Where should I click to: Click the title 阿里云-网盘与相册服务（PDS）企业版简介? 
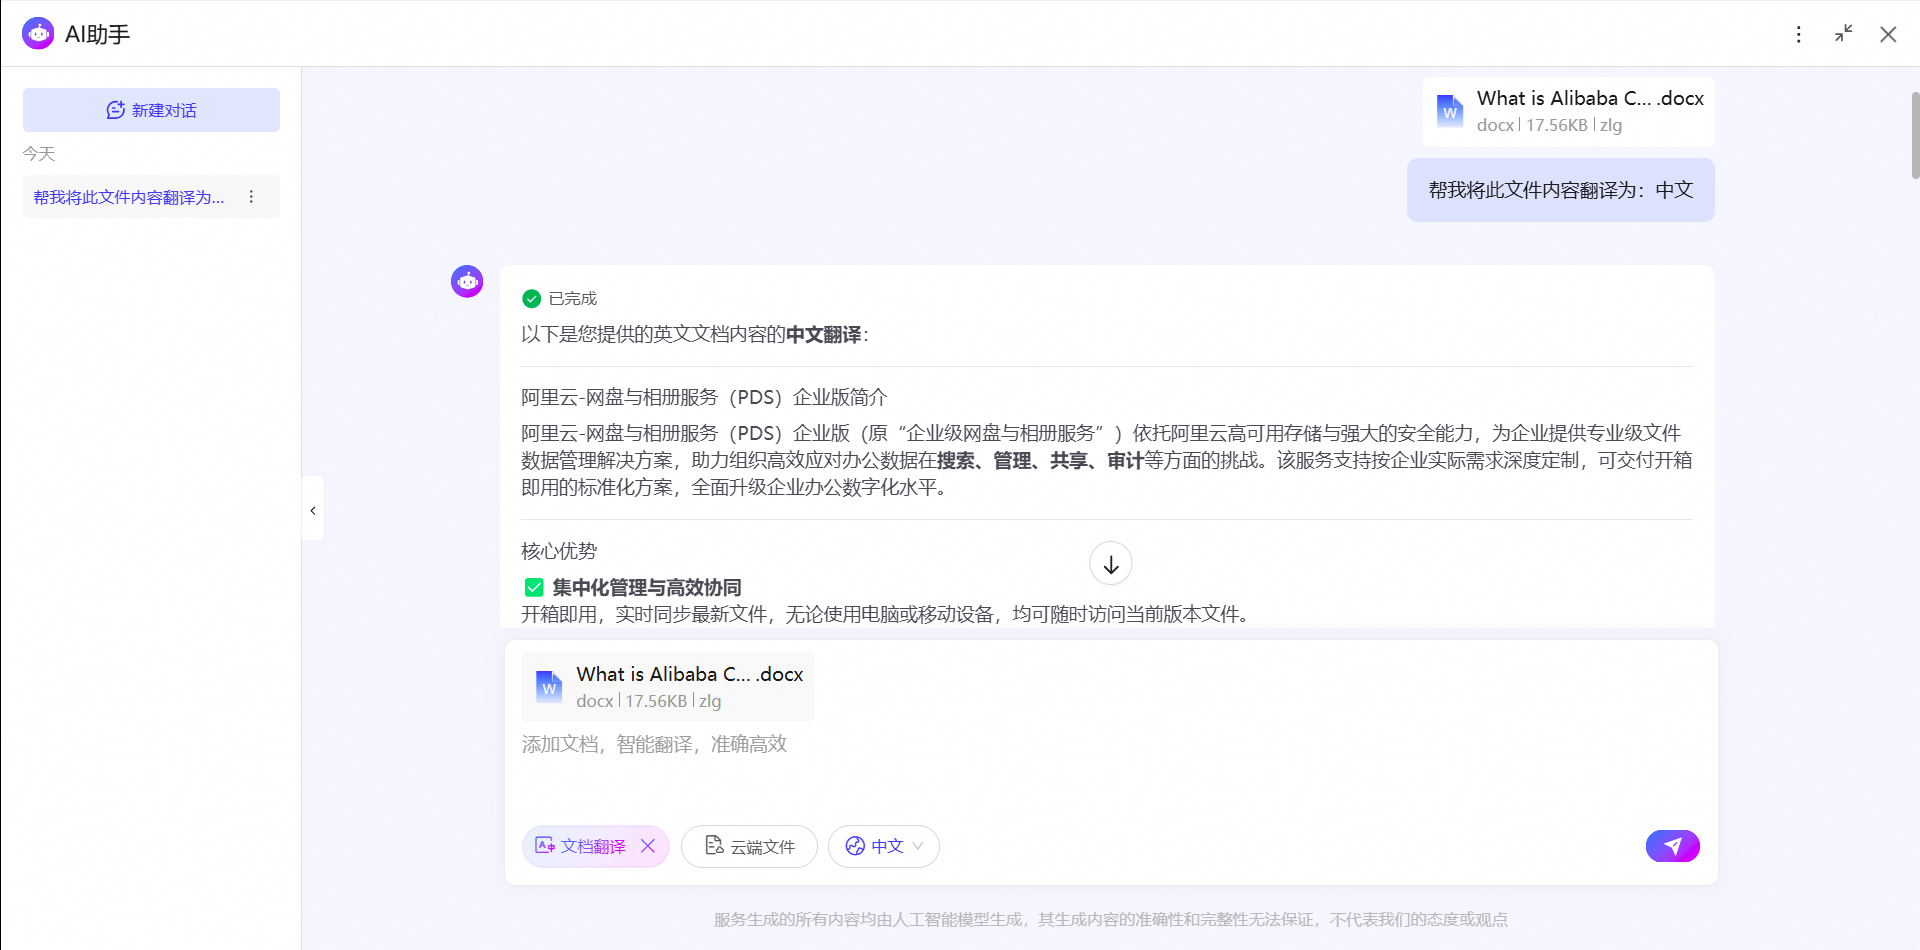704,397
